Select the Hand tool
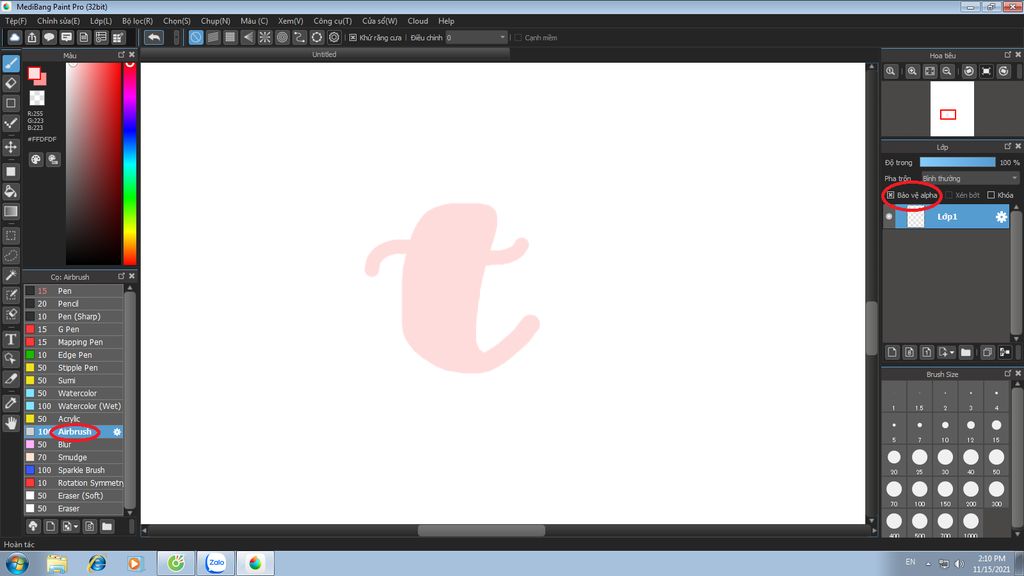Viewport: 1024px width, 576px height. pos(11,423)
